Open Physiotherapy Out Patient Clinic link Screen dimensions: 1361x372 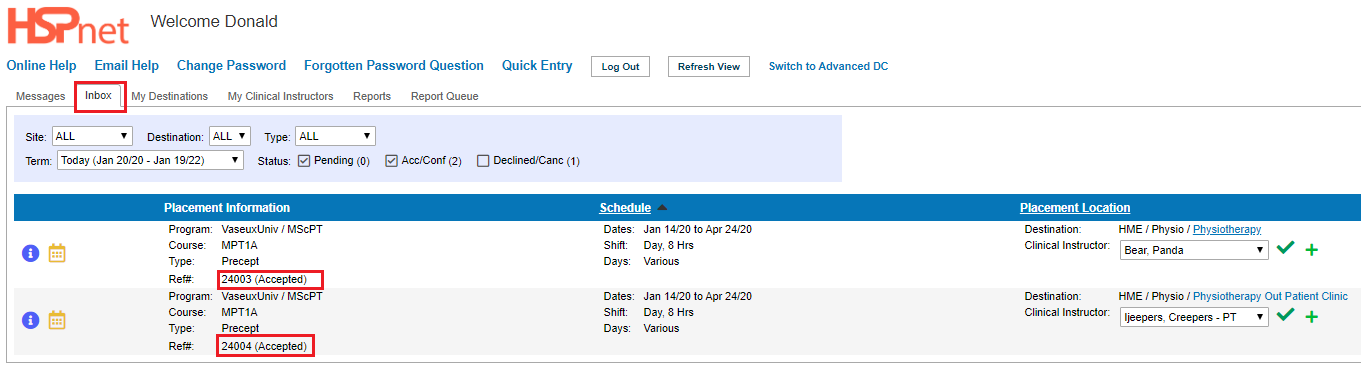1270,296
